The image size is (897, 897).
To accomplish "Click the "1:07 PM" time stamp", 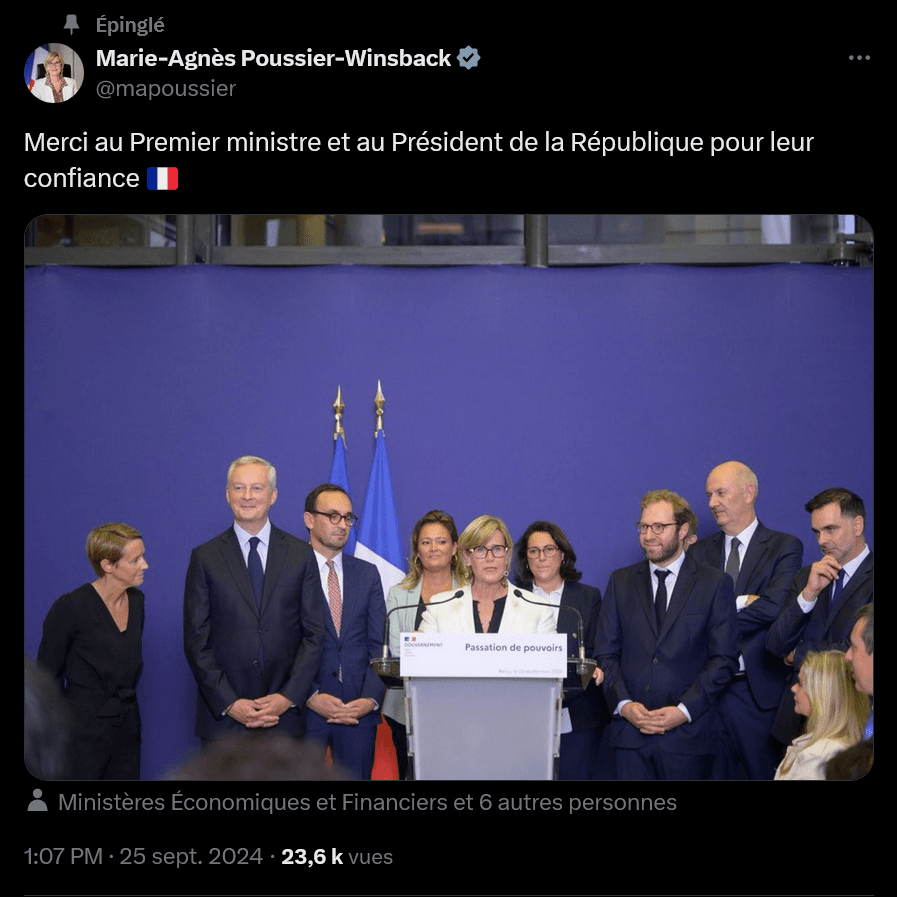I will click(63, 856).
